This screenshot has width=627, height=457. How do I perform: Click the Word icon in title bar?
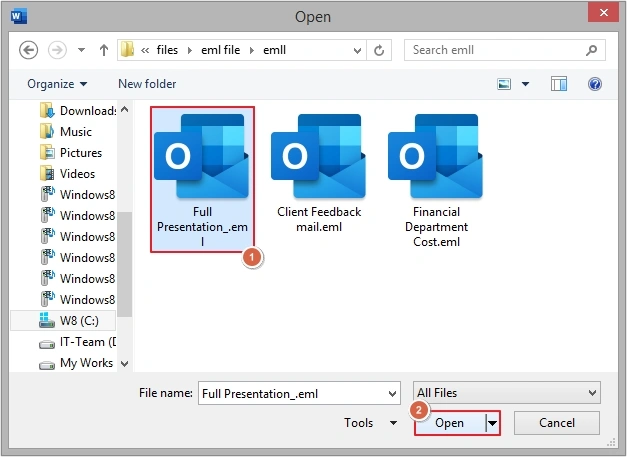click(x=19, y=16)
